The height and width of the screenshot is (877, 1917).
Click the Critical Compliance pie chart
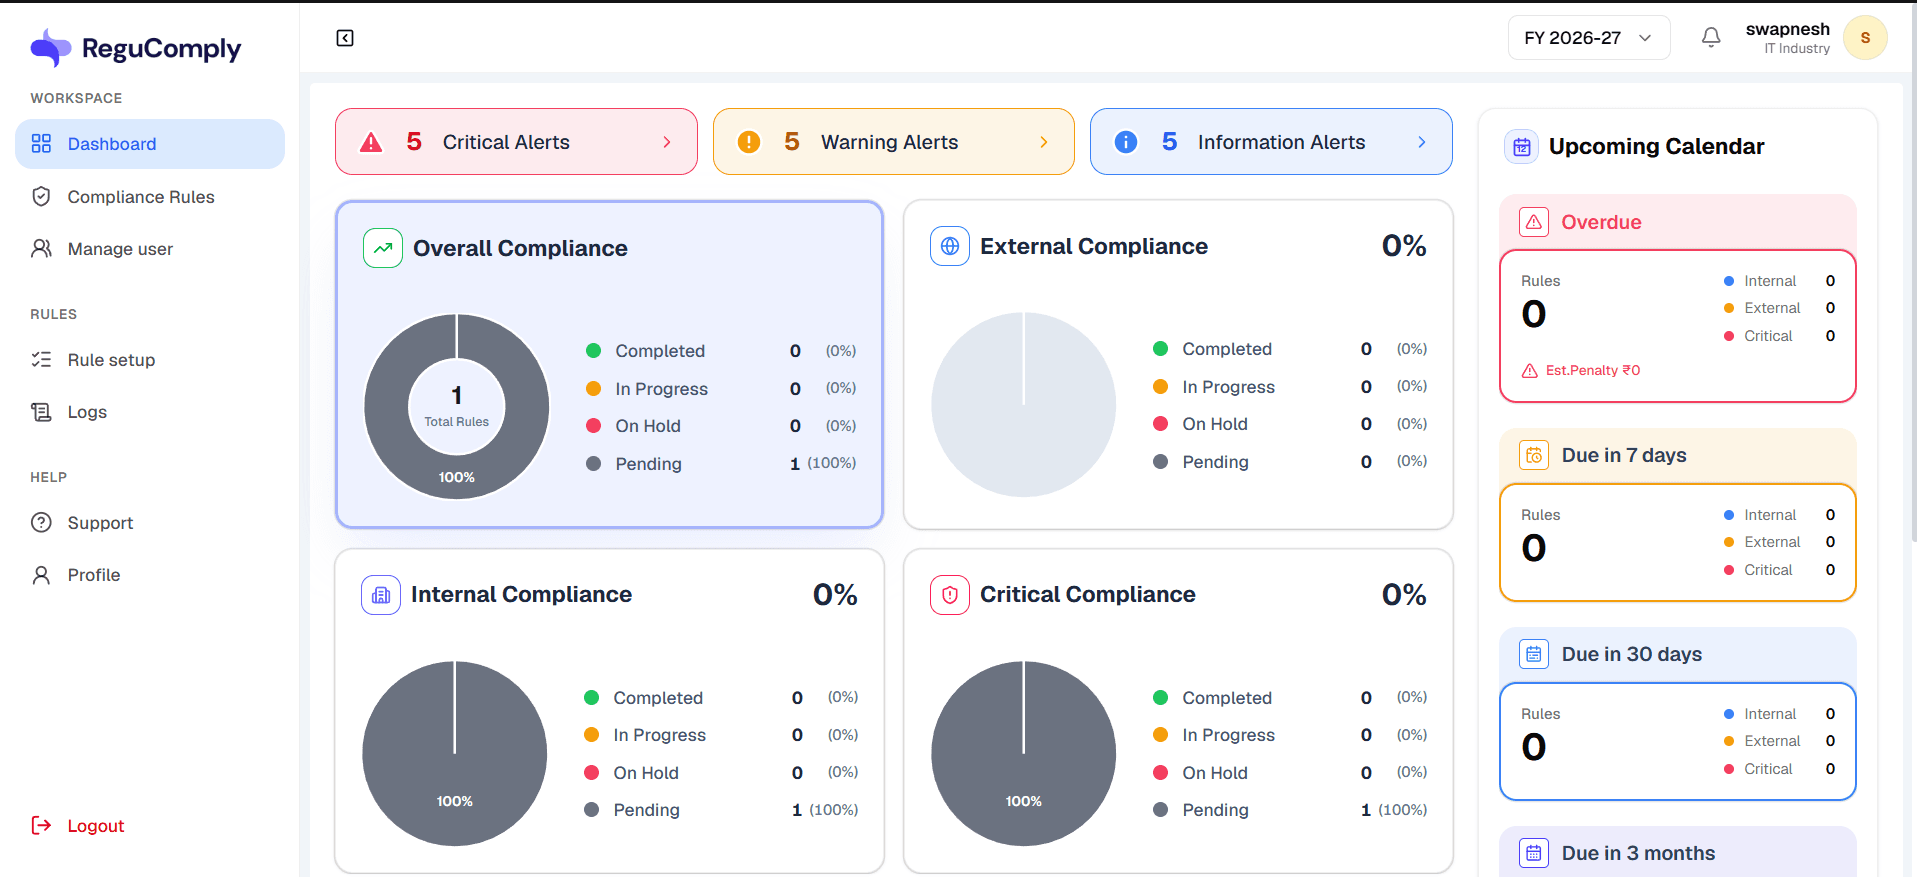coord(1024,753)
